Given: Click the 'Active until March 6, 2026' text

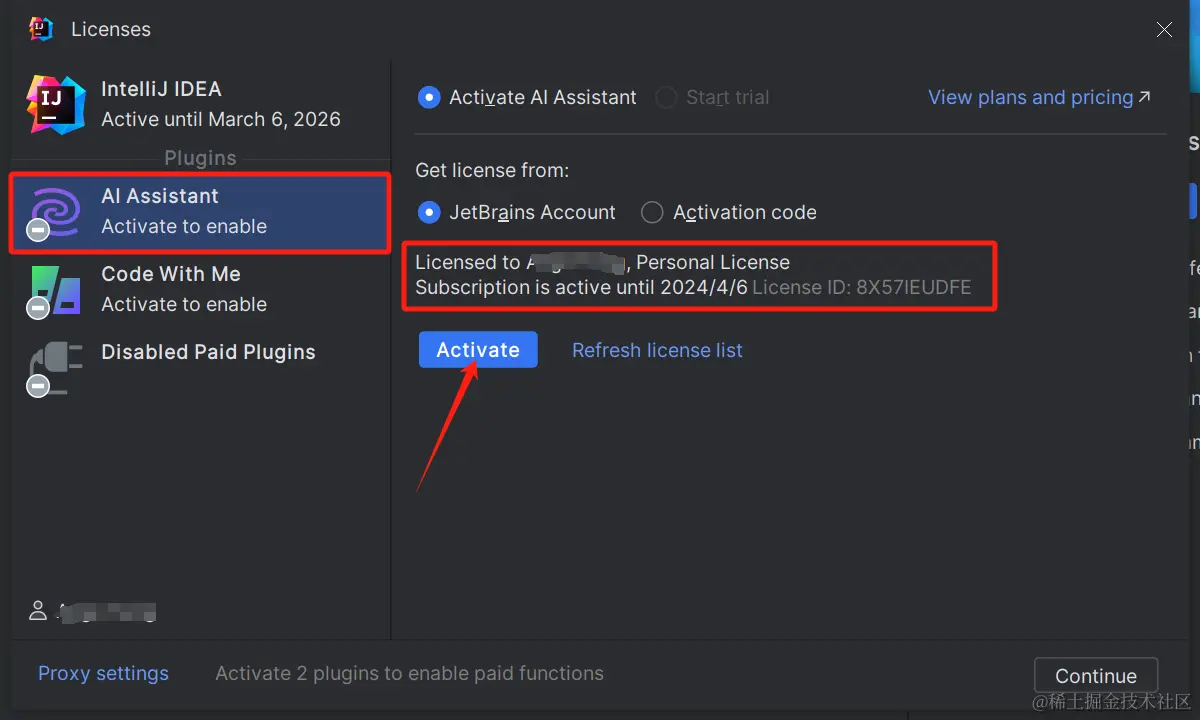Looking at the screenshot, I should [x=221, y=119].
